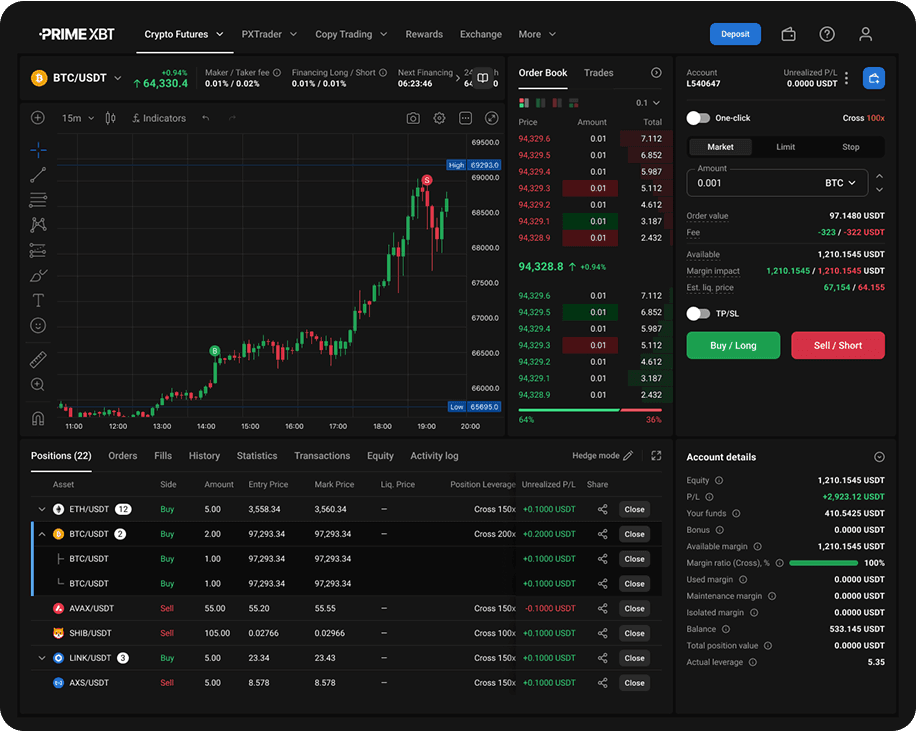The height and width of the screenshot is (731, 916).
Task: Open the wallet icon in header
Action: point(788,34)
